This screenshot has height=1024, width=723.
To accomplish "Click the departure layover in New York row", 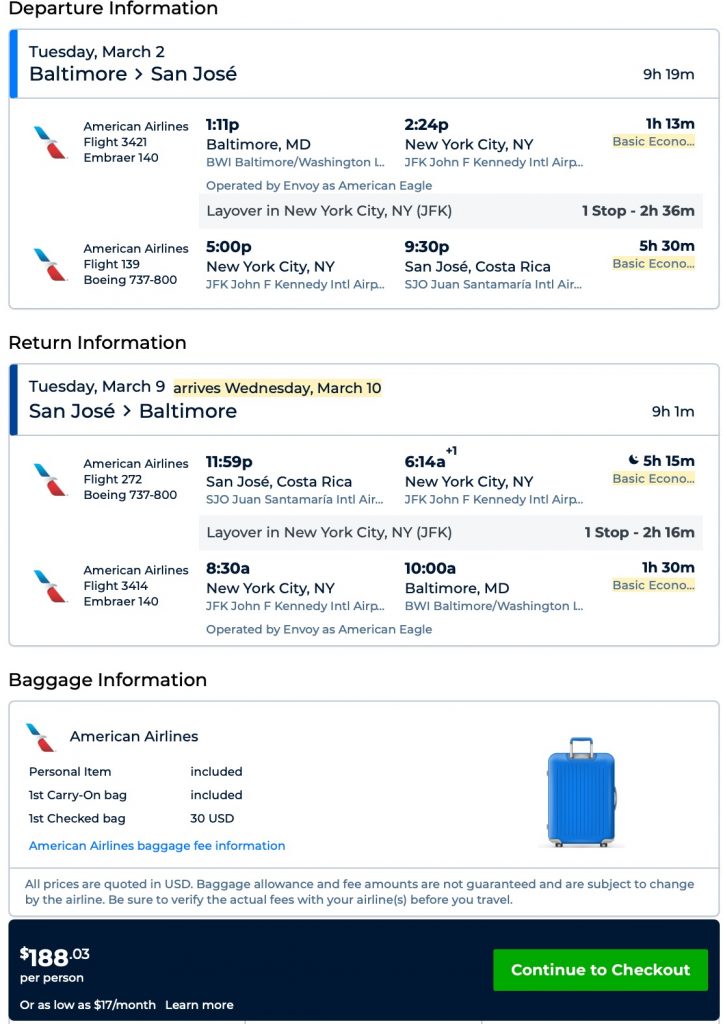I will pos(450,211).
